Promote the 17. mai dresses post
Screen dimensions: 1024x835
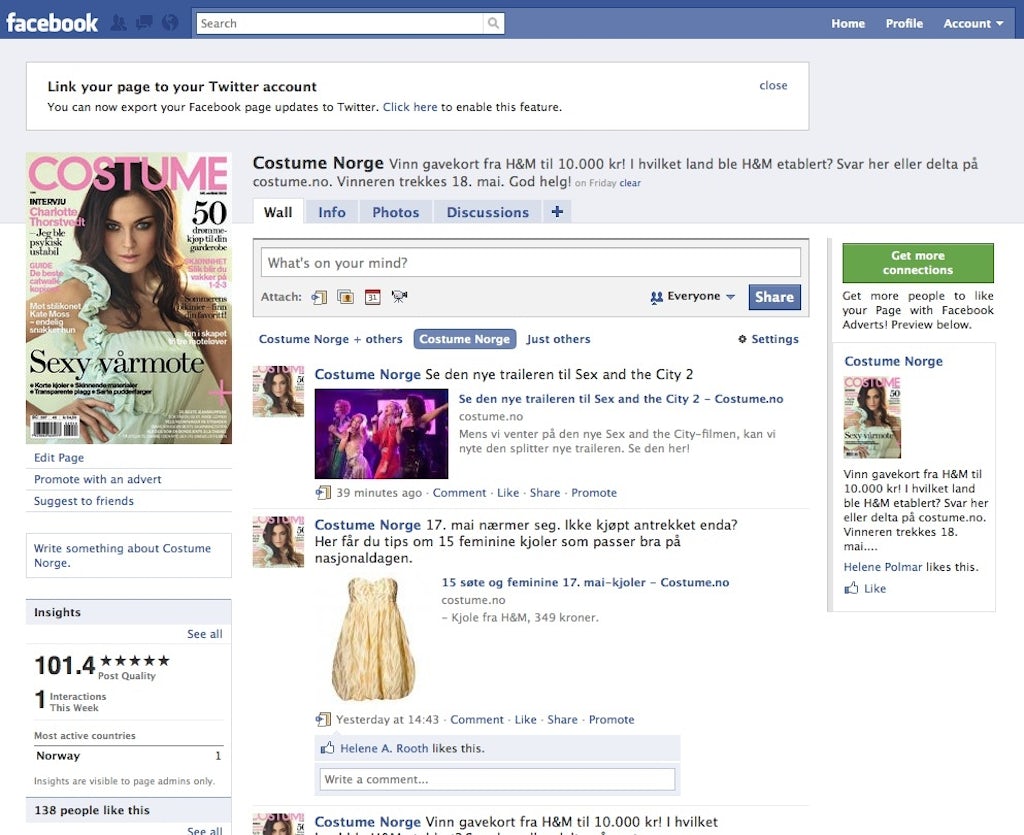tap(611, 719)
